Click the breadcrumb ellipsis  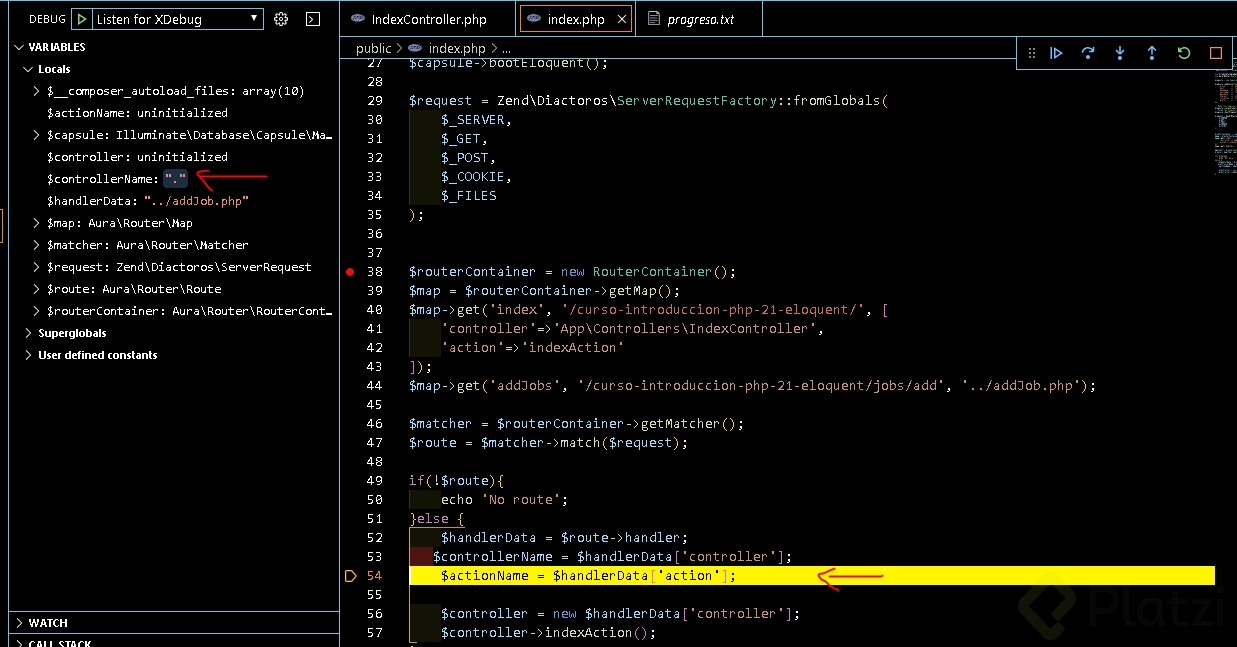click(506, 48)
